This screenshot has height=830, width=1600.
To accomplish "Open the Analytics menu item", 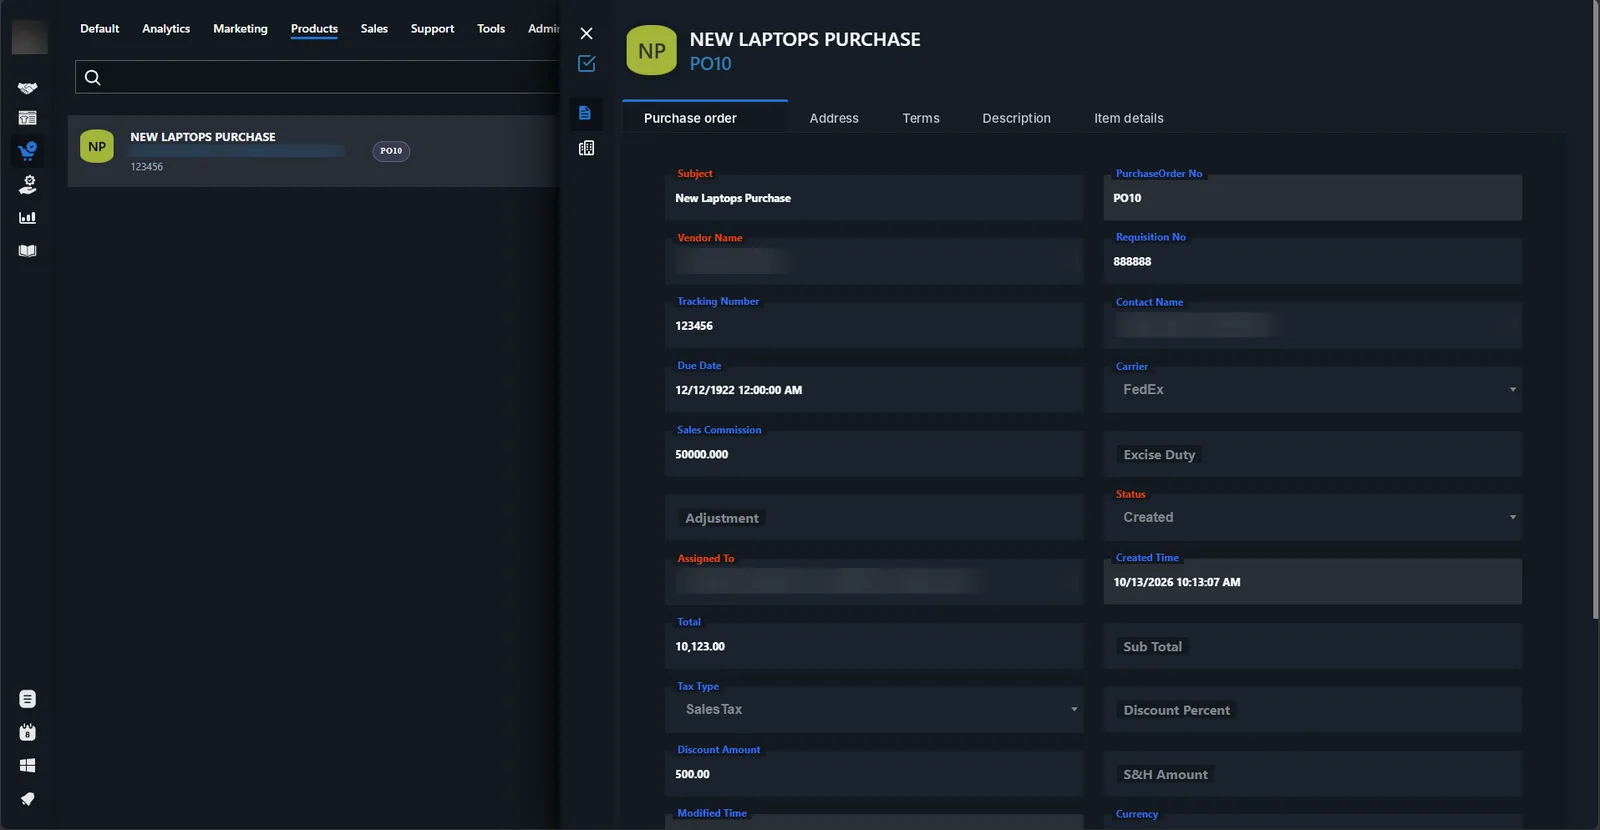I will click(x=166, y=29).
